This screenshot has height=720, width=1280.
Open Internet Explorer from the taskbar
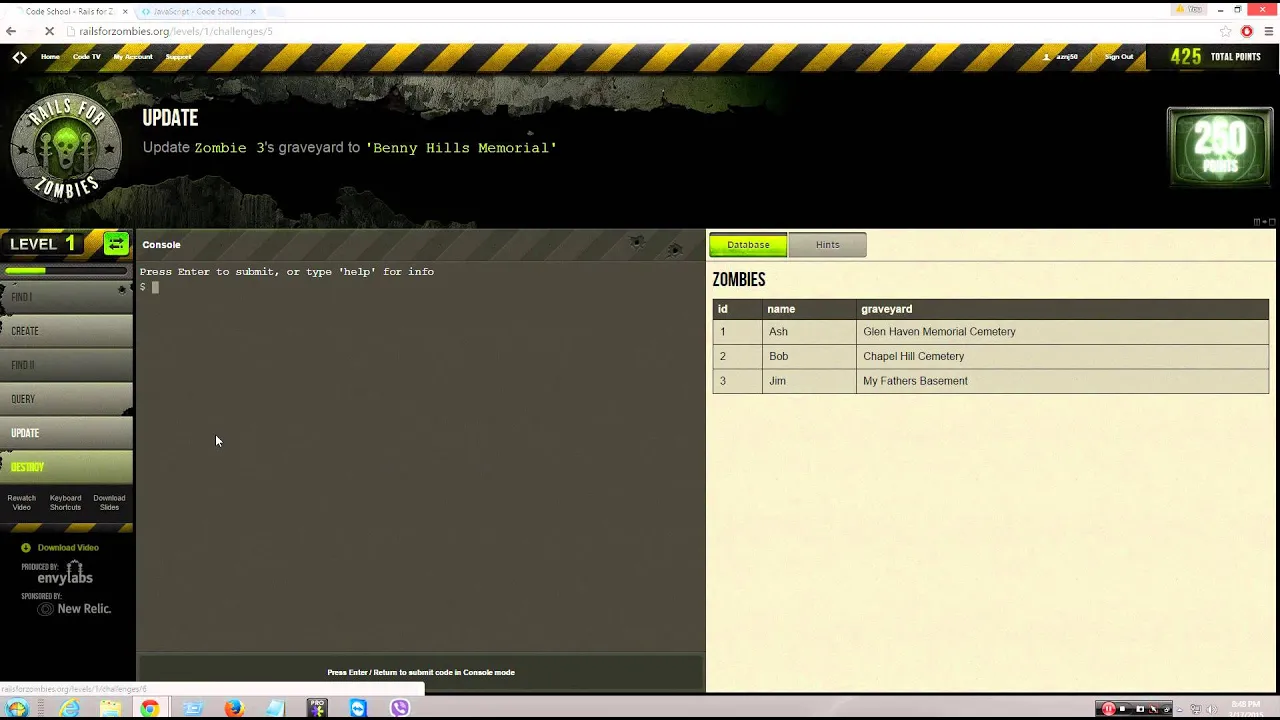click(69, 708)
